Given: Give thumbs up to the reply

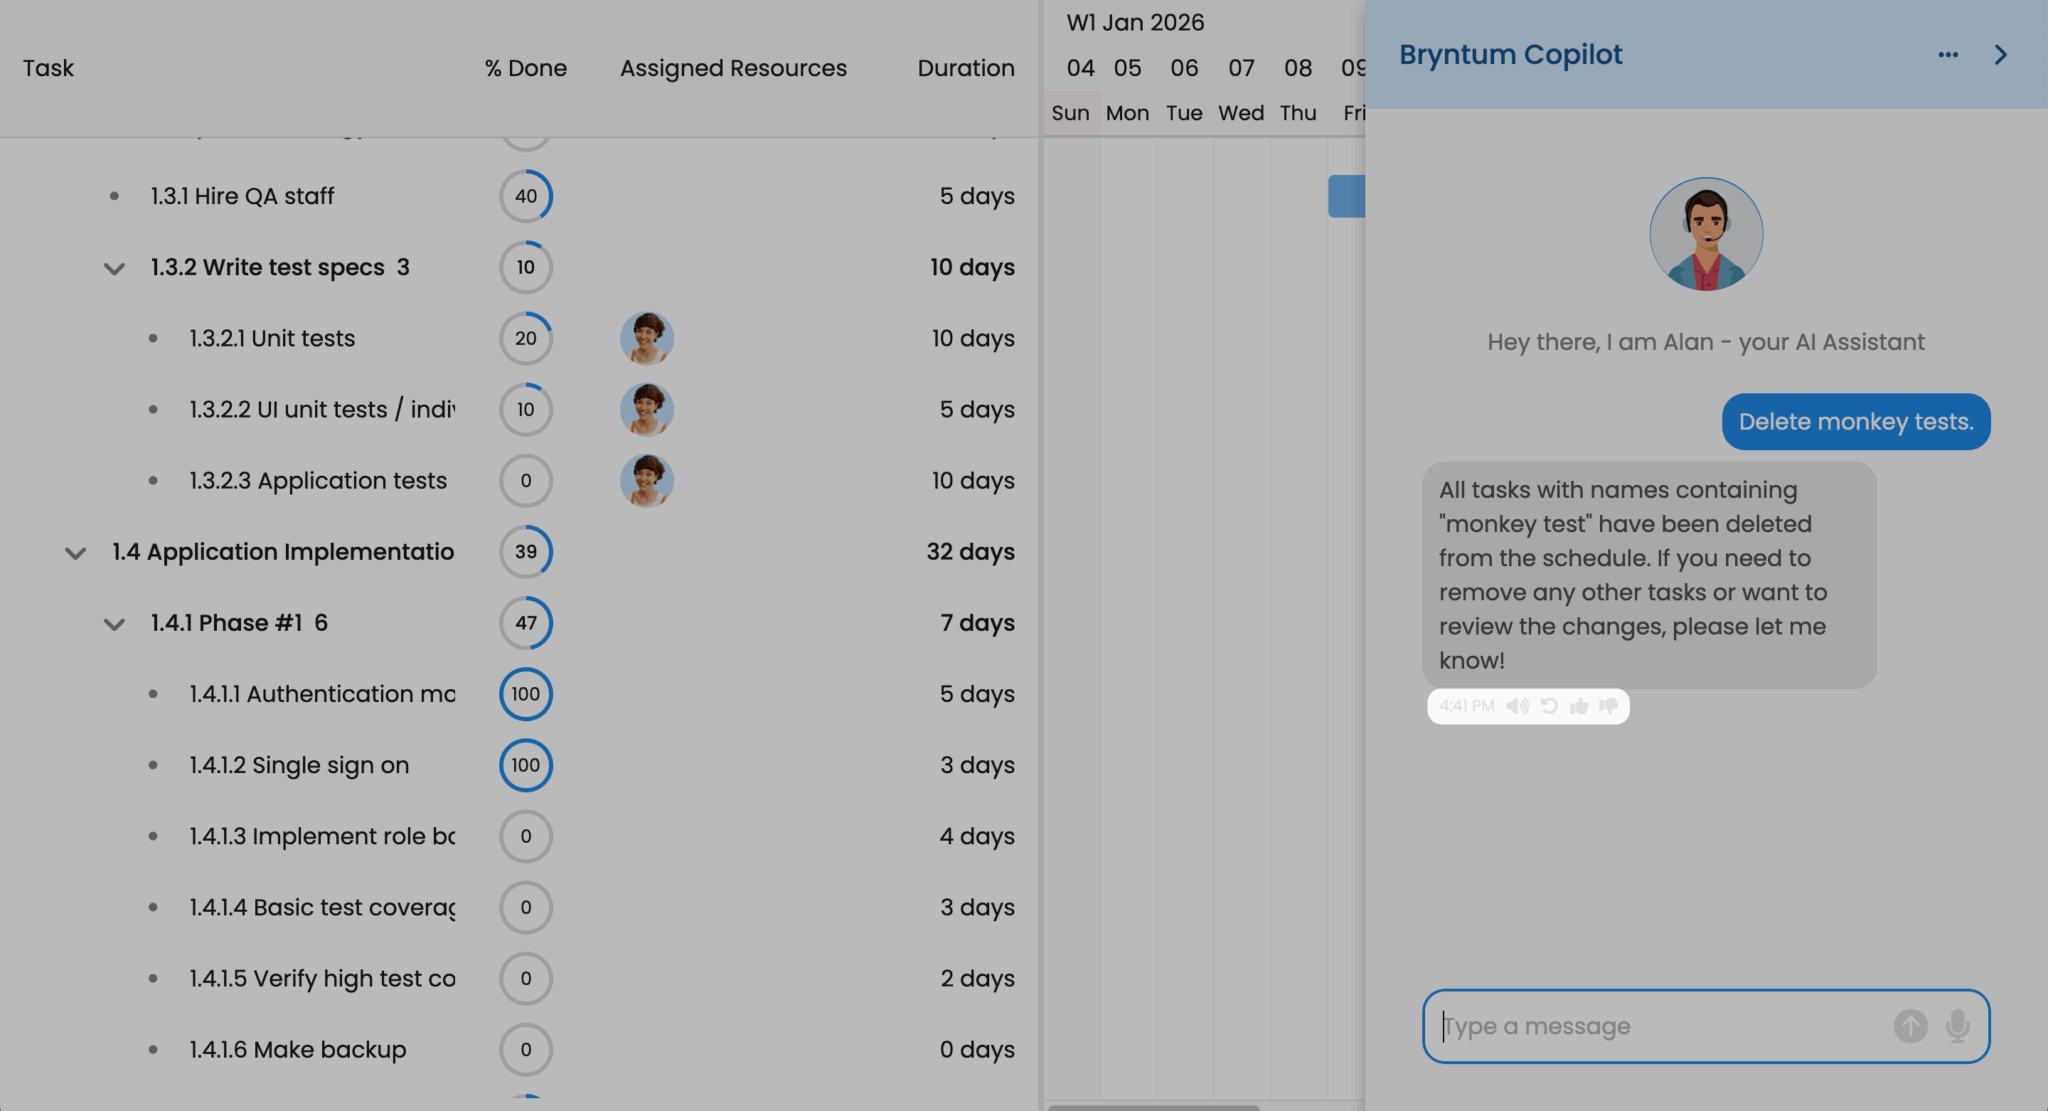Looking at the screenshot, I should (x=1579, y=706).
